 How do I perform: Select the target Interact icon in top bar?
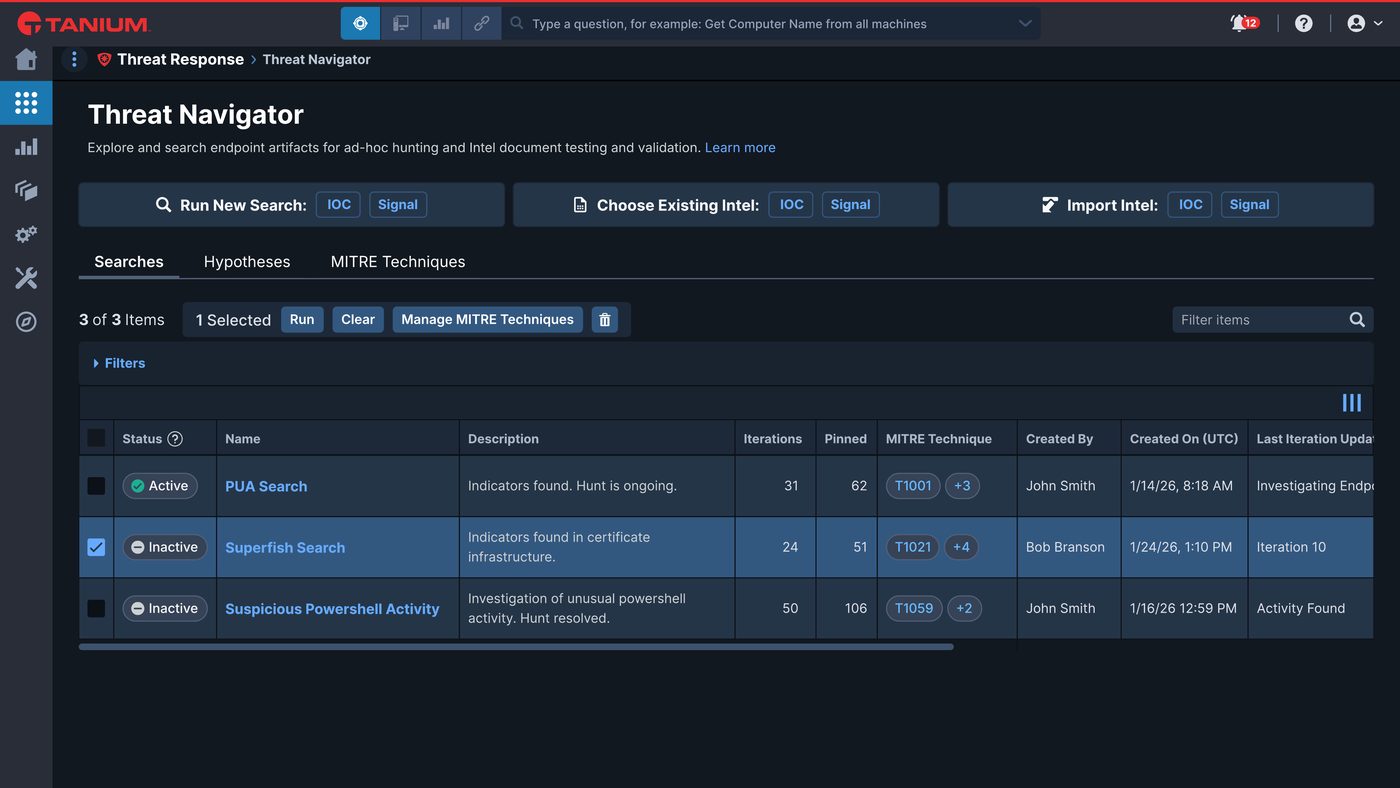(360, 23)
